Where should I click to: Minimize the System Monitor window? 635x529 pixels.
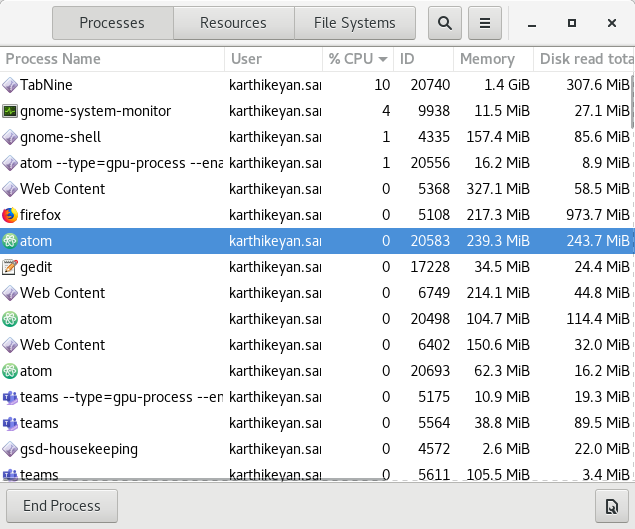click(532, 24)
